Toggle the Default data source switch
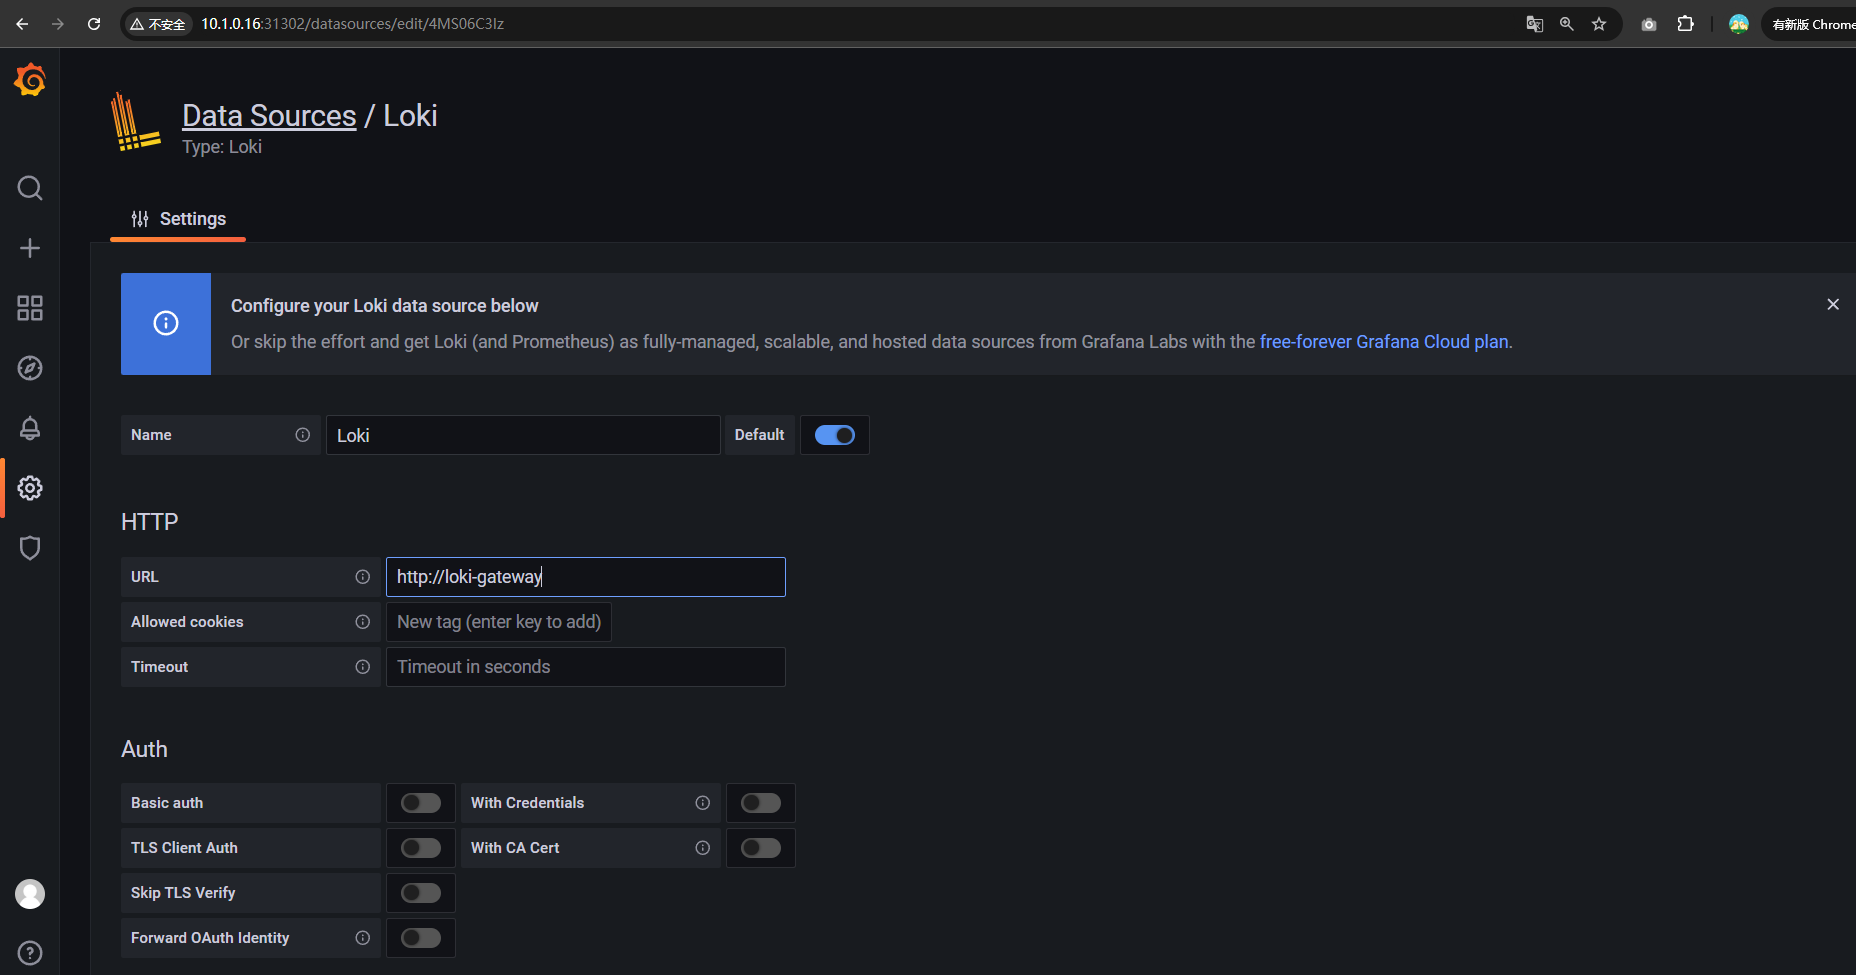This screenshot has width=1856, height=975. click(835, 435)
